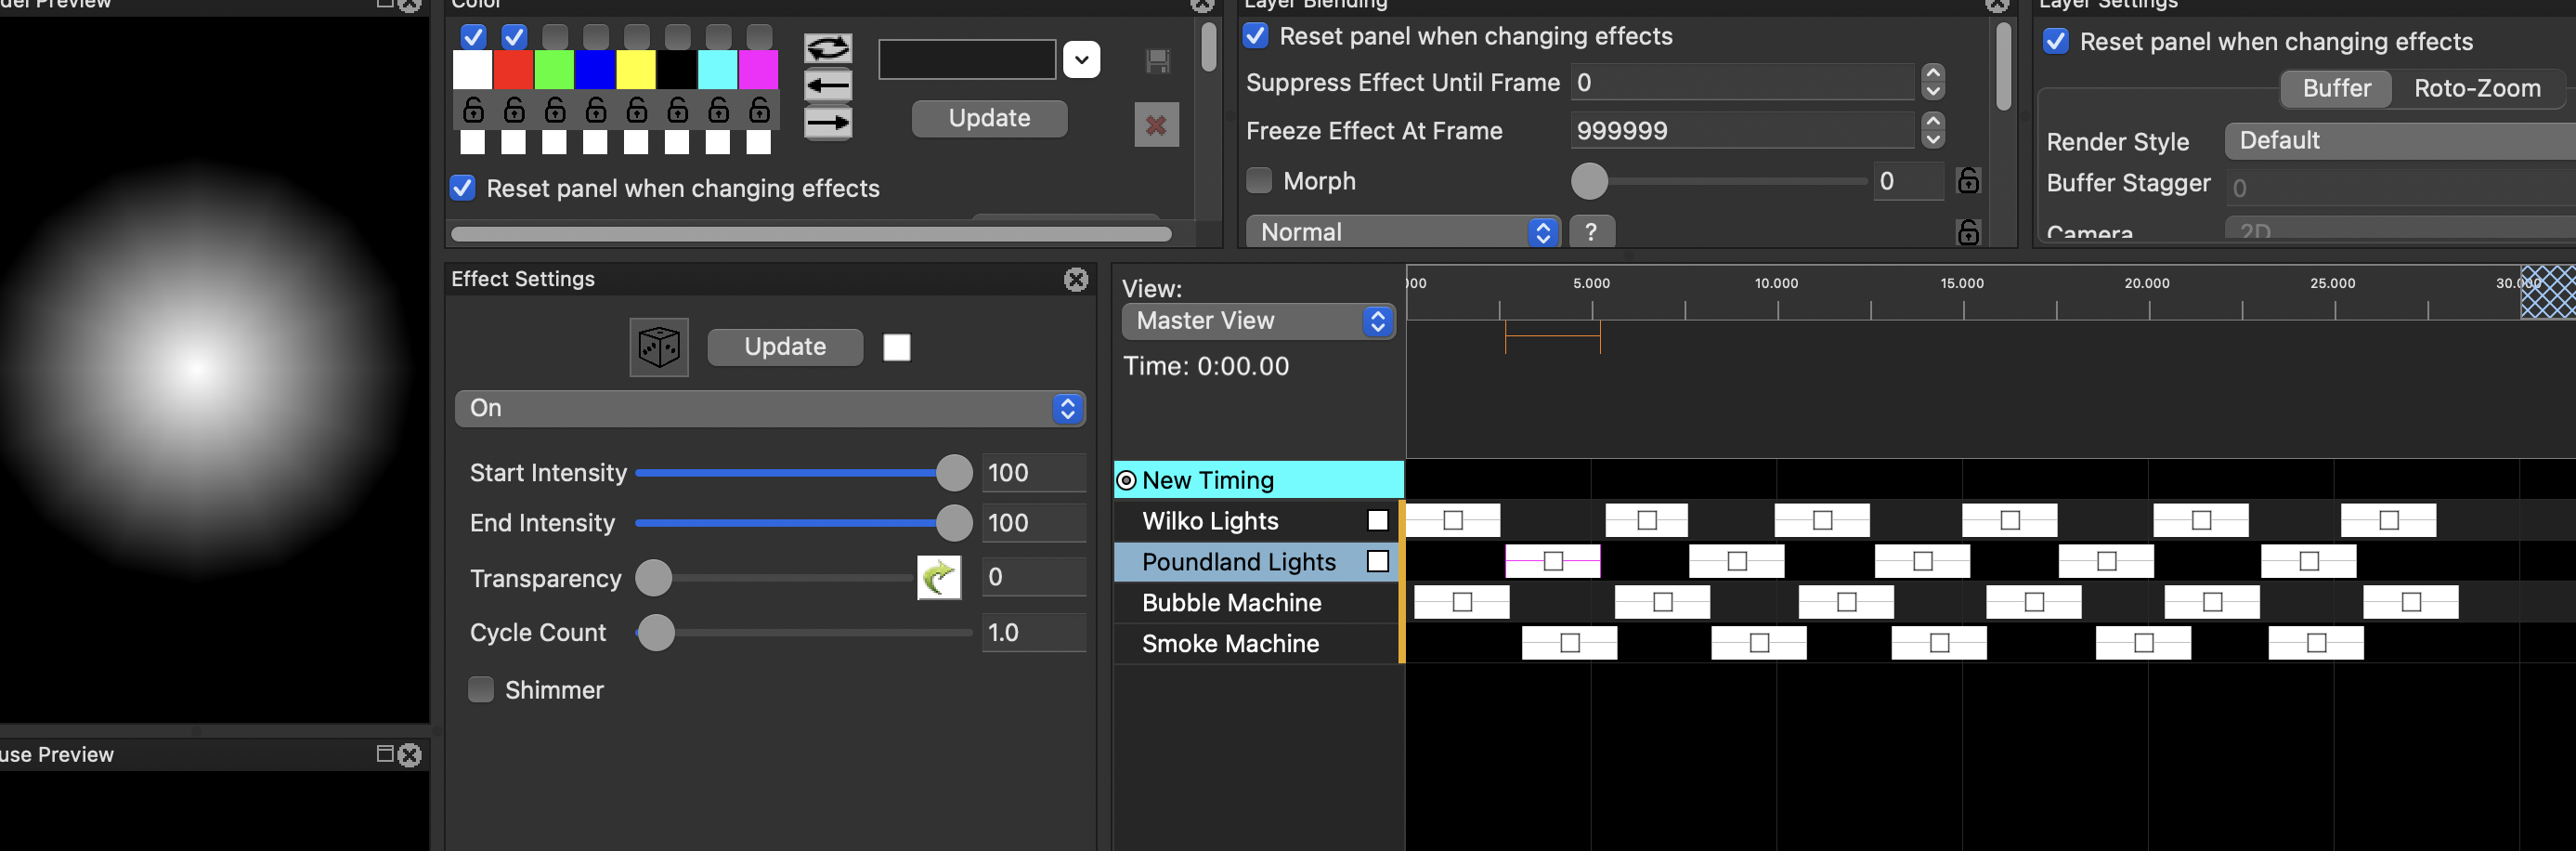The height and width of the screenshot is (851, 2576).
Task: Toggle the lock under the black color swatch
Action: pos(677,109)
